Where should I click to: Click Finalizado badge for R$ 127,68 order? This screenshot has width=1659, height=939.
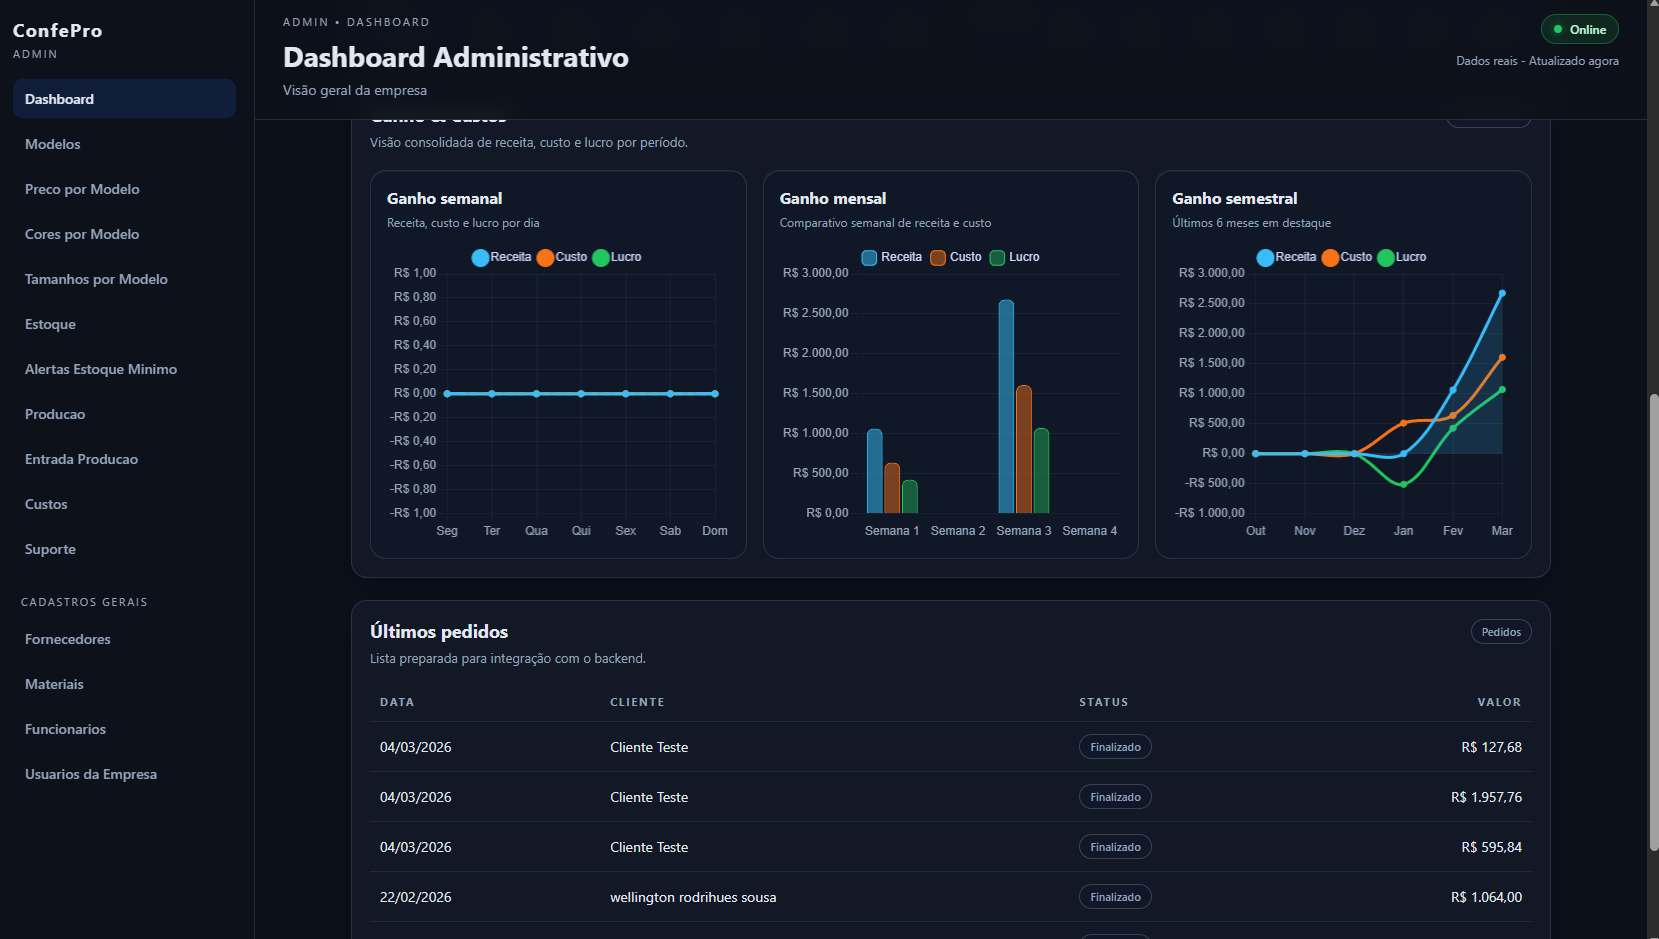point(1115,747)
